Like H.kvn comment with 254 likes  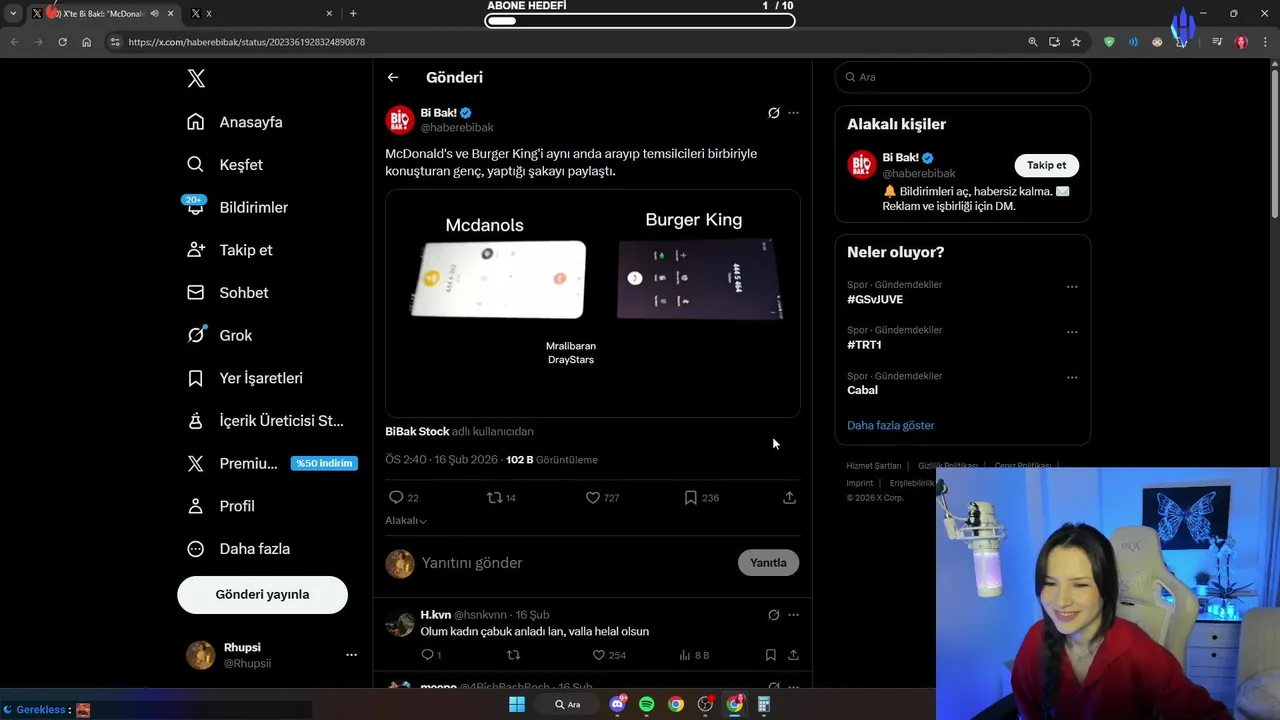pos(609,655)
